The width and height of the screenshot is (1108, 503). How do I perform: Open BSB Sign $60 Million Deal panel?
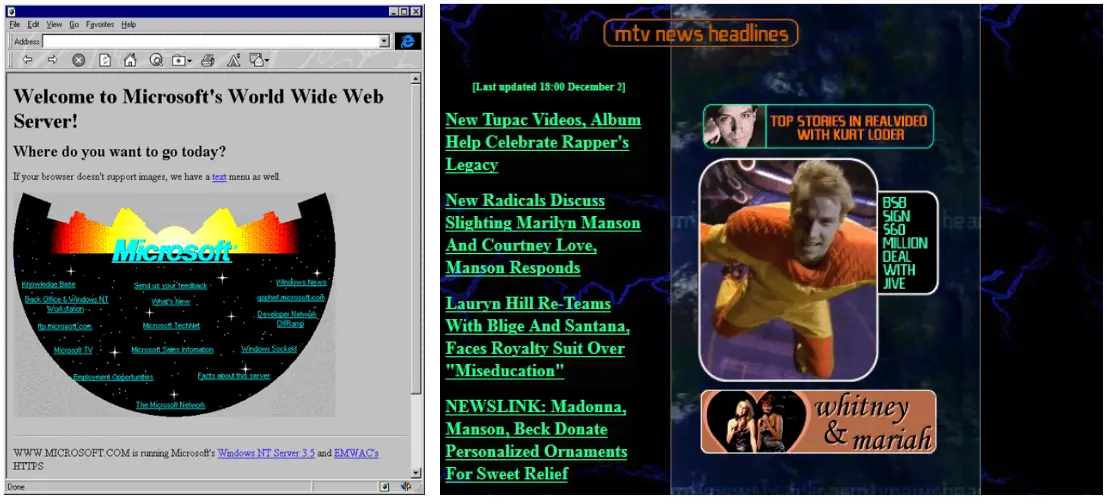[x=907, y=243]
